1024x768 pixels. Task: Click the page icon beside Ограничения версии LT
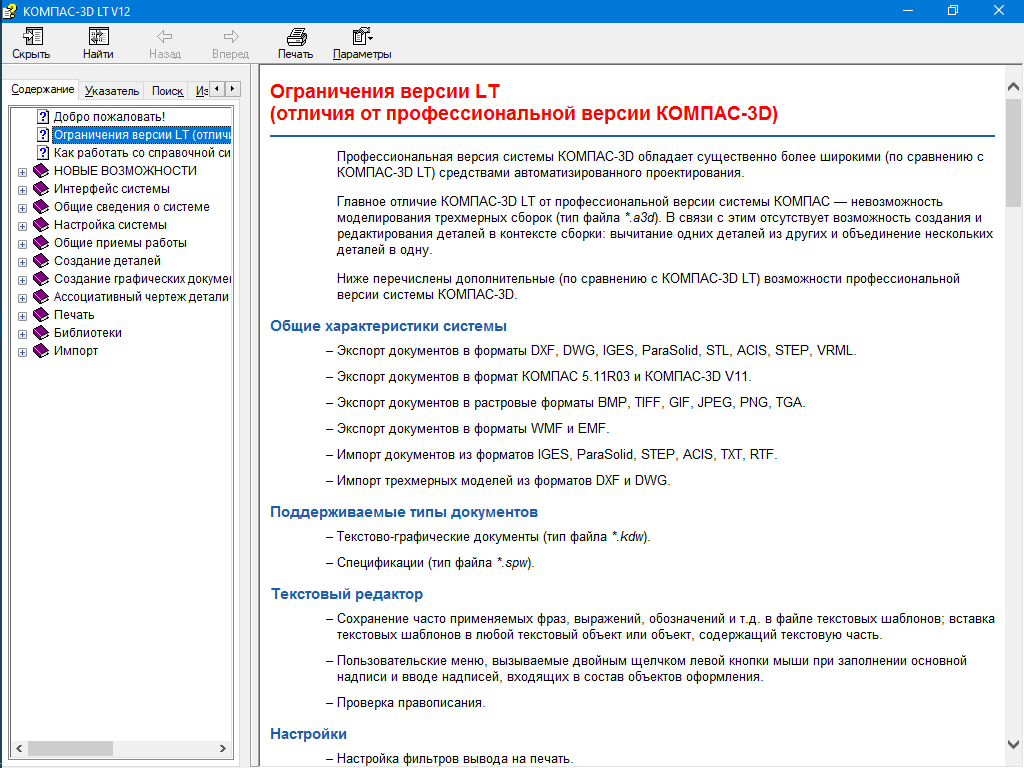(43, 135)
